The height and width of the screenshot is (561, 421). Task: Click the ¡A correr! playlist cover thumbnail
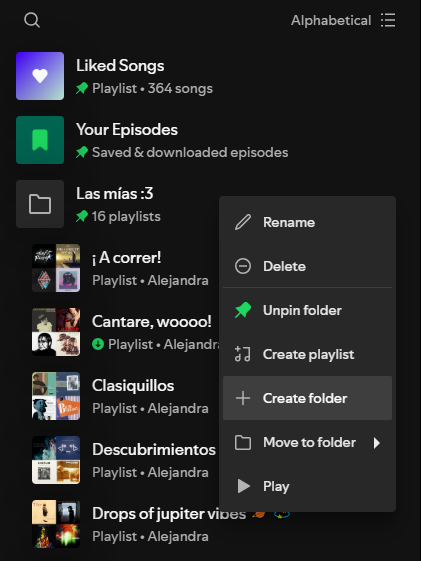pos(56,268)
